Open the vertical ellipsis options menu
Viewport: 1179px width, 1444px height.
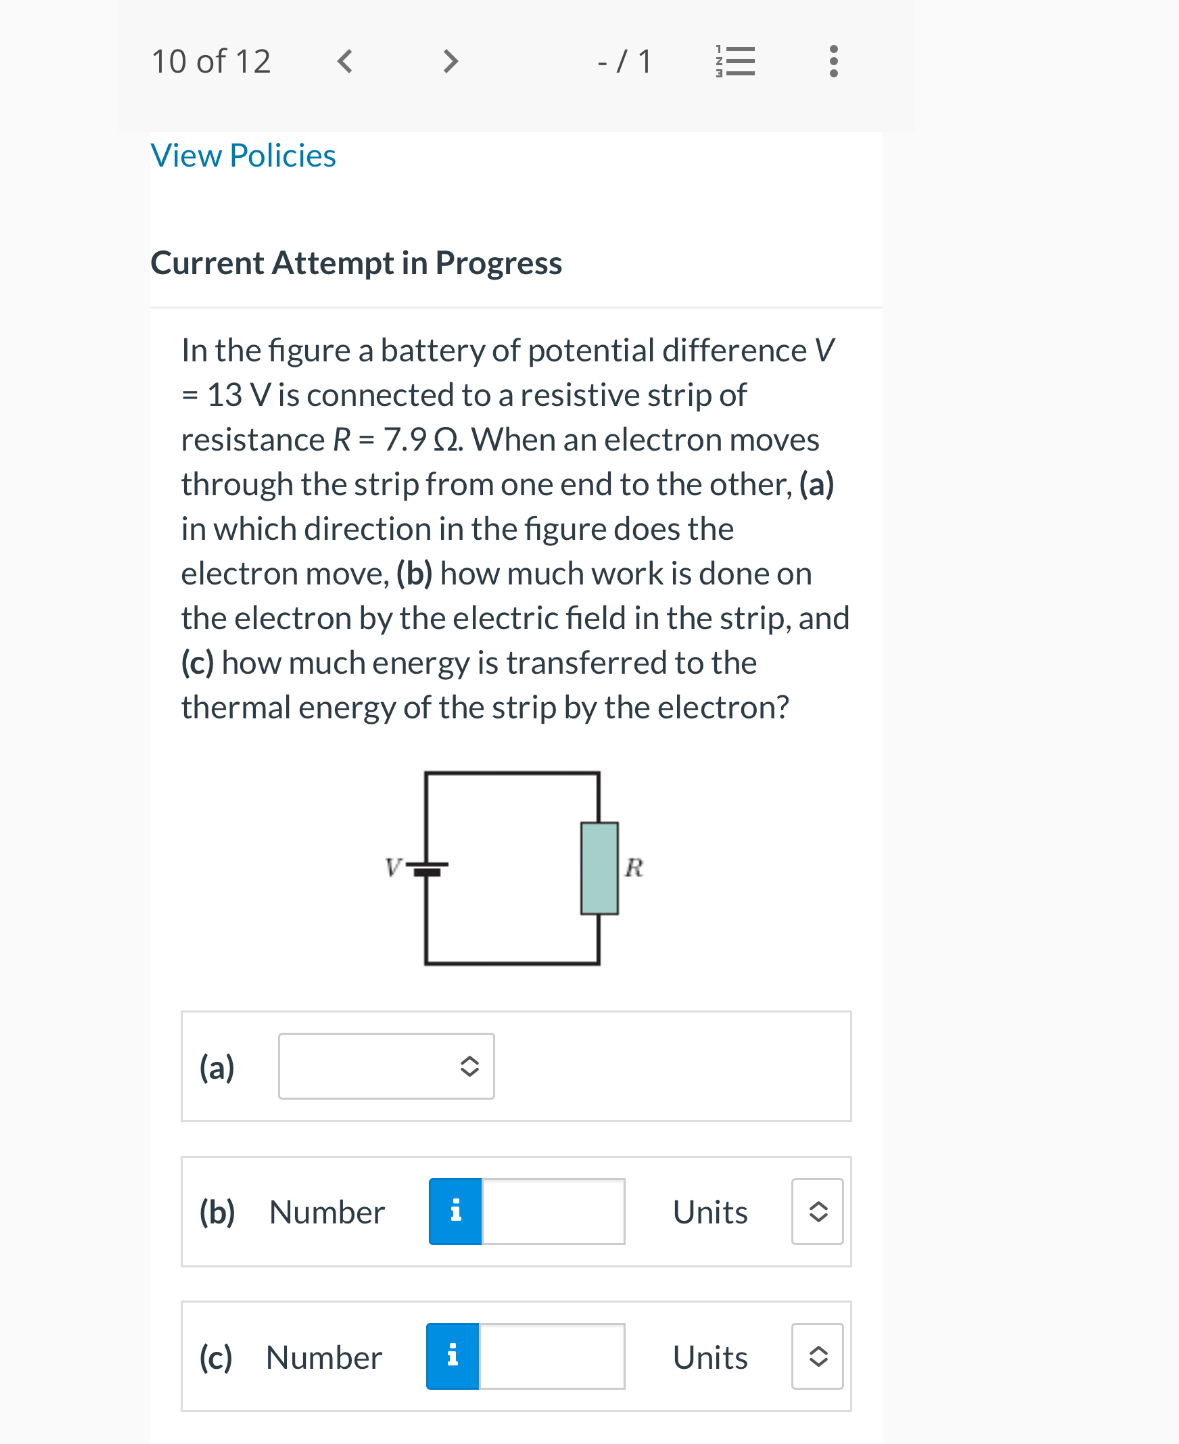click(831, 61)
